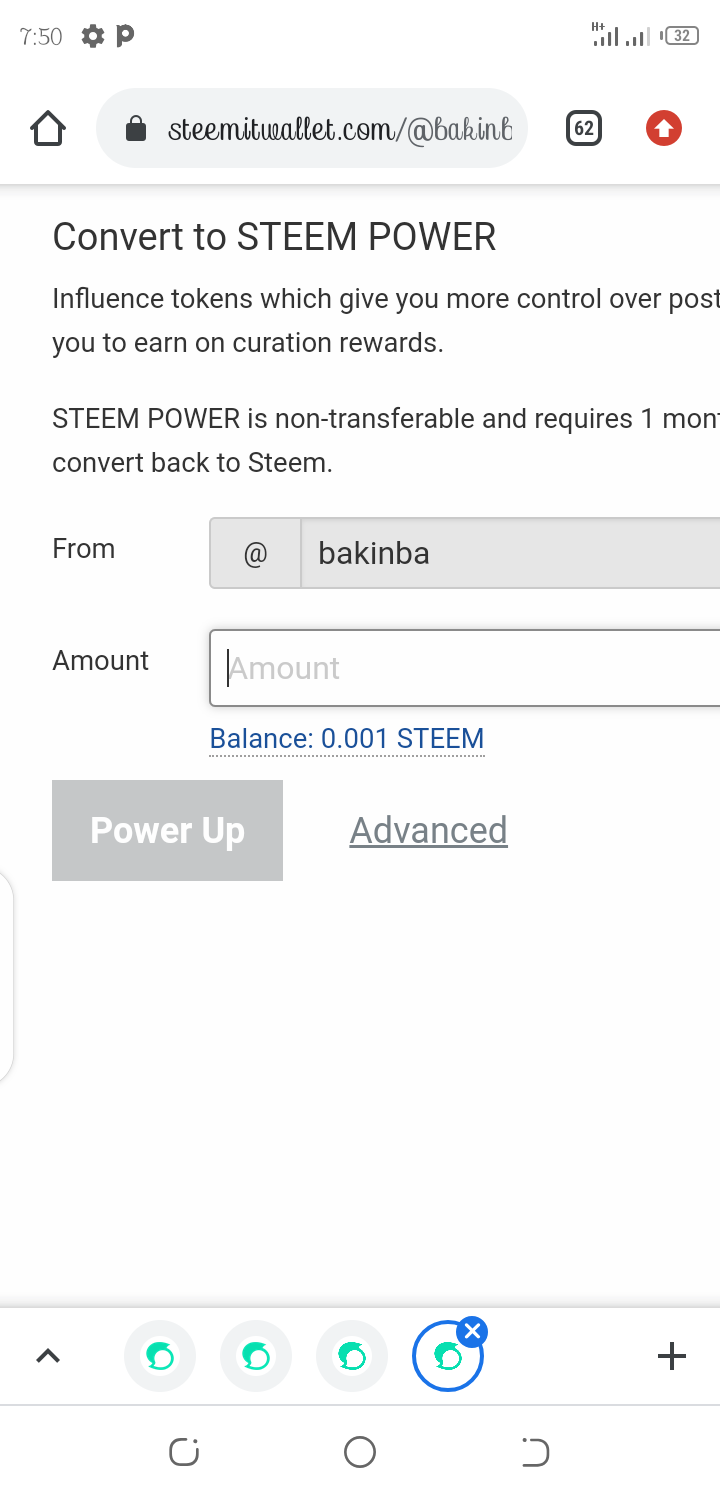Switch to the first bottom tab thumbnail

tap(160, 1356)
